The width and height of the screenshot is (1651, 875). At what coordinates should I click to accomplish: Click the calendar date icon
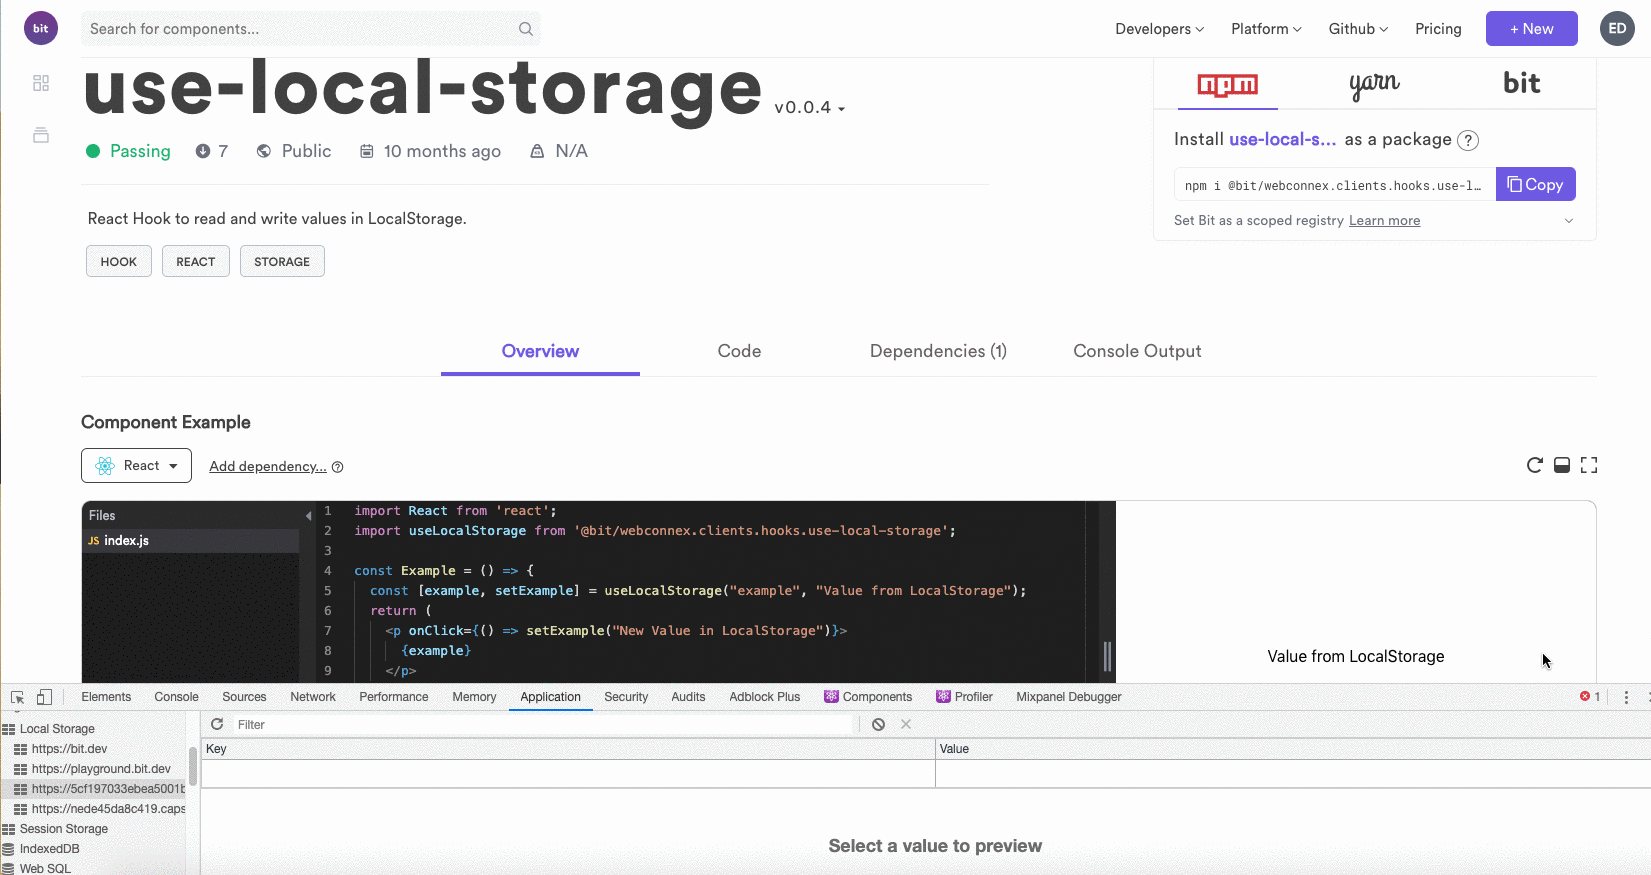coord(367,151)
